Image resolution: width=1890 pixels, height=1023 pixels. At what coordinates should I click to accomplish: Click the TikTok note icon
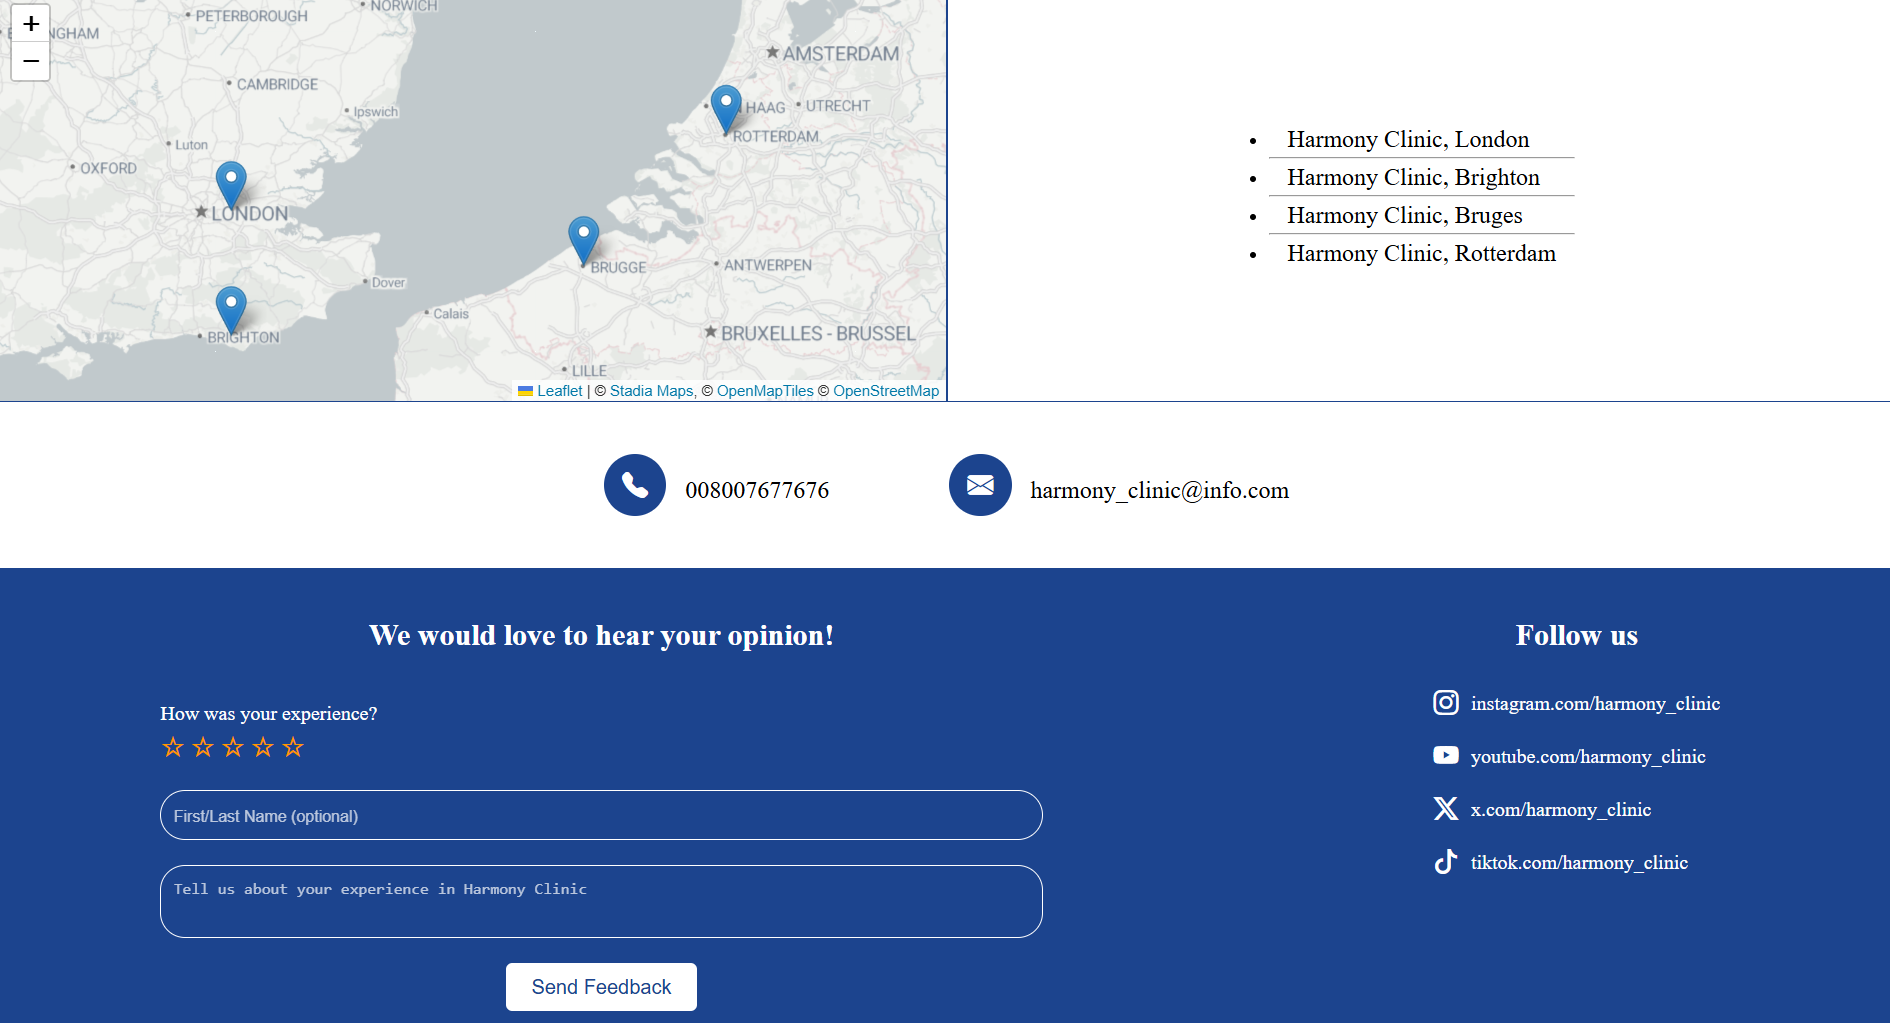coord(1445,862)
